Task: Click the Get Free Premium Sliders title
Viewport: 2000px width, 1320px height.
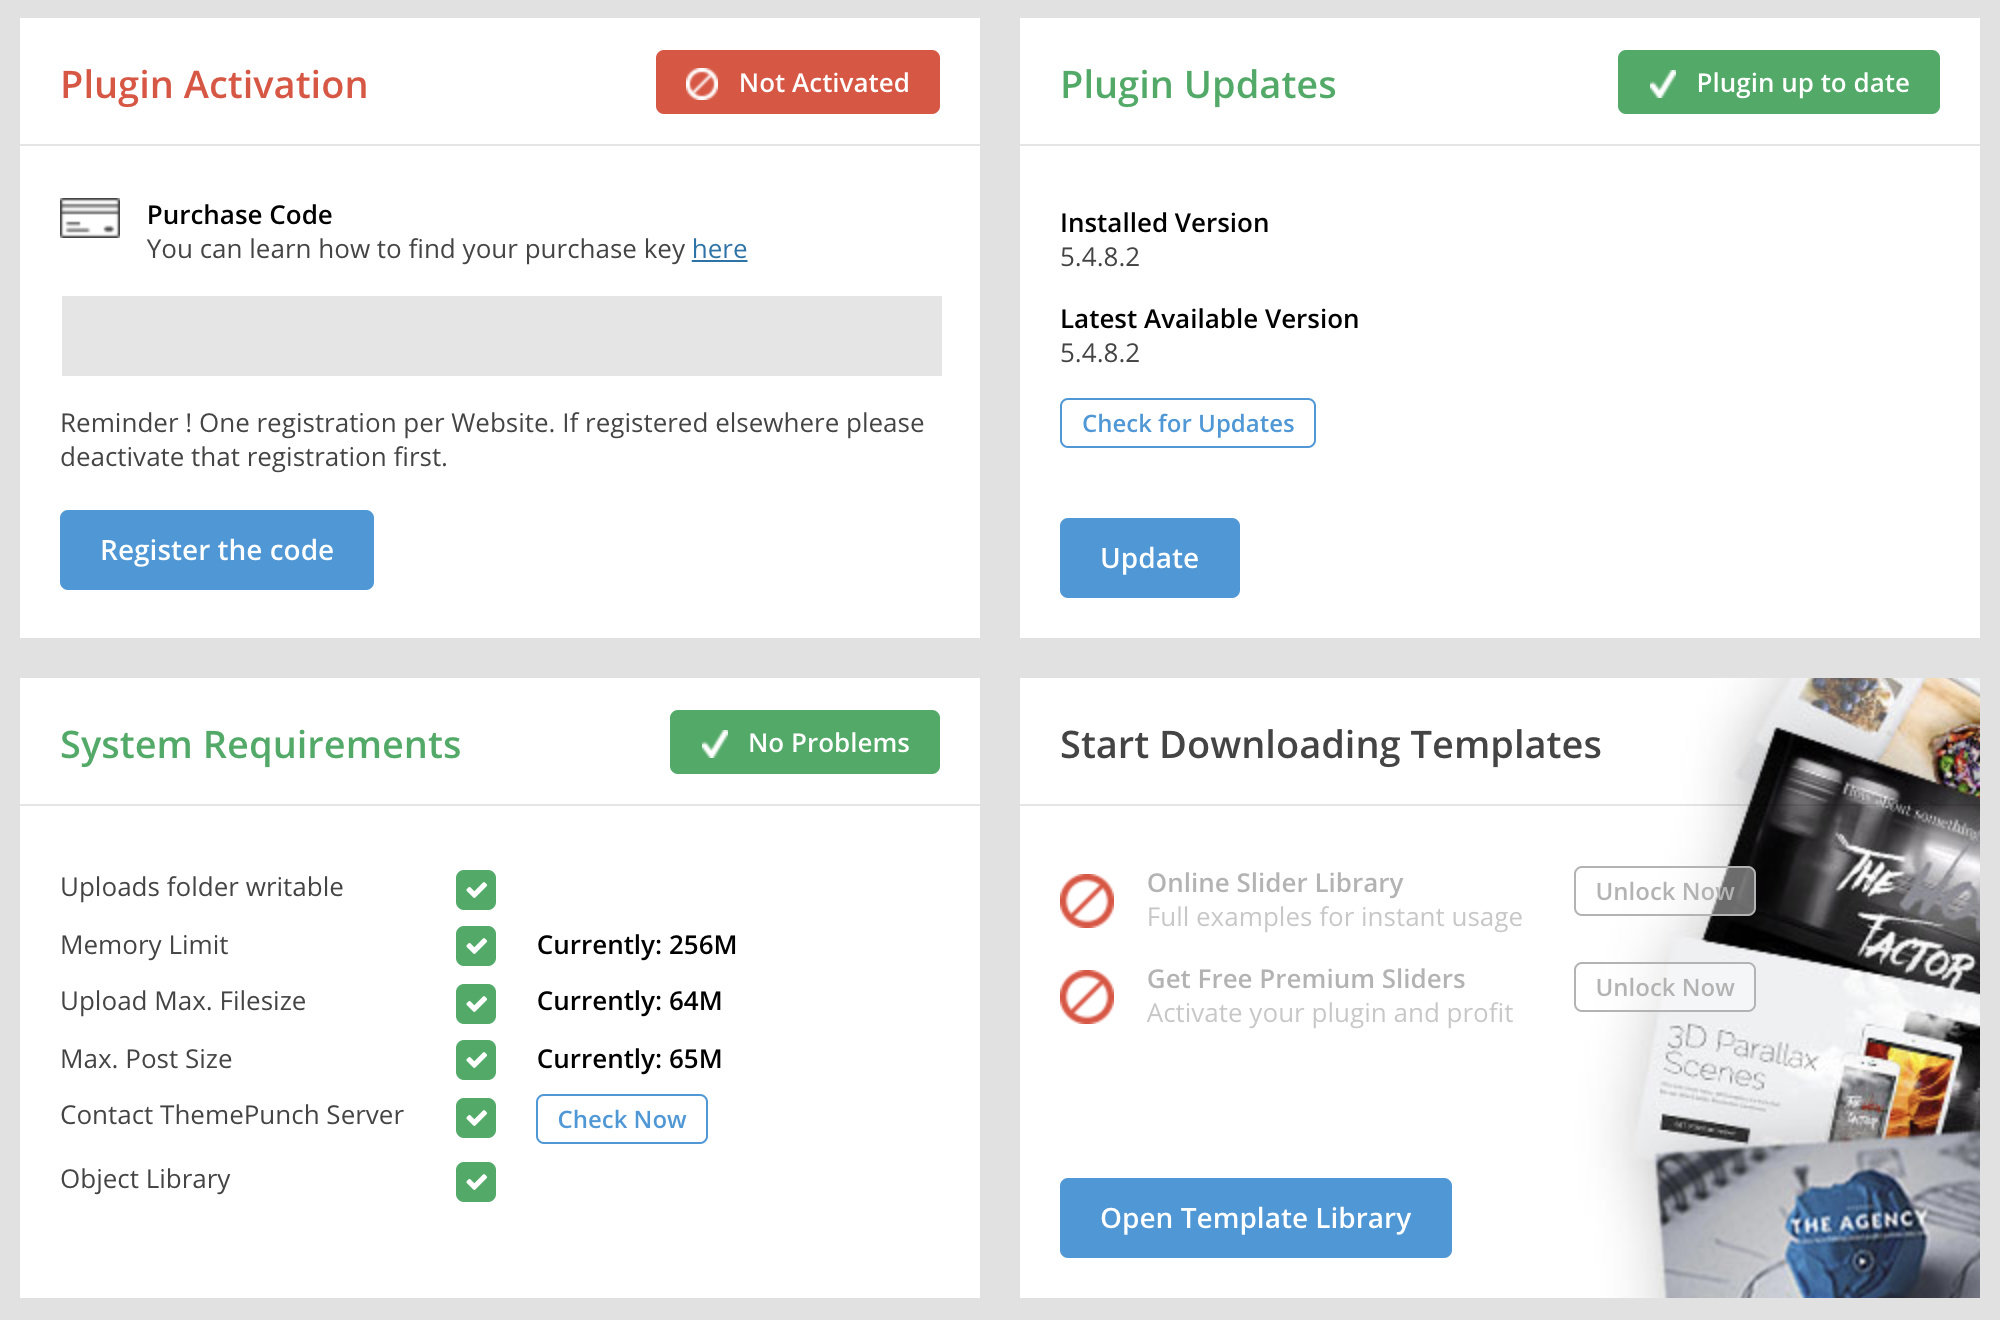Action: pyautogui.click(x=1306, y=979)
